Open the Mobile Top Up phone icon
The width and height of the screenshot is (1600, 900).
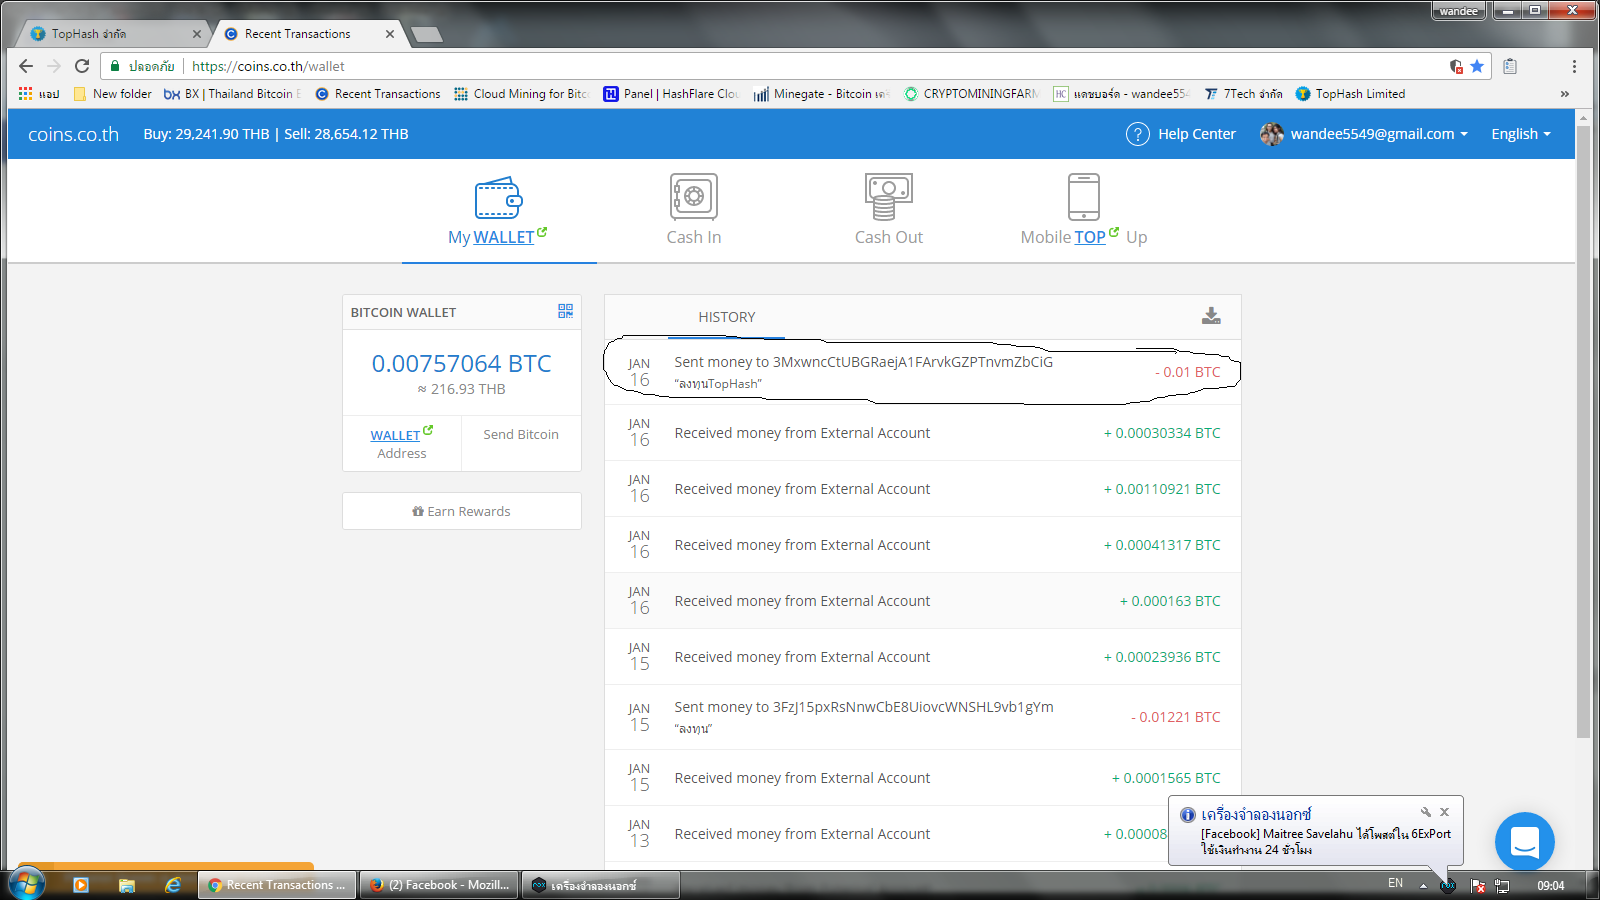(1084, 196)
